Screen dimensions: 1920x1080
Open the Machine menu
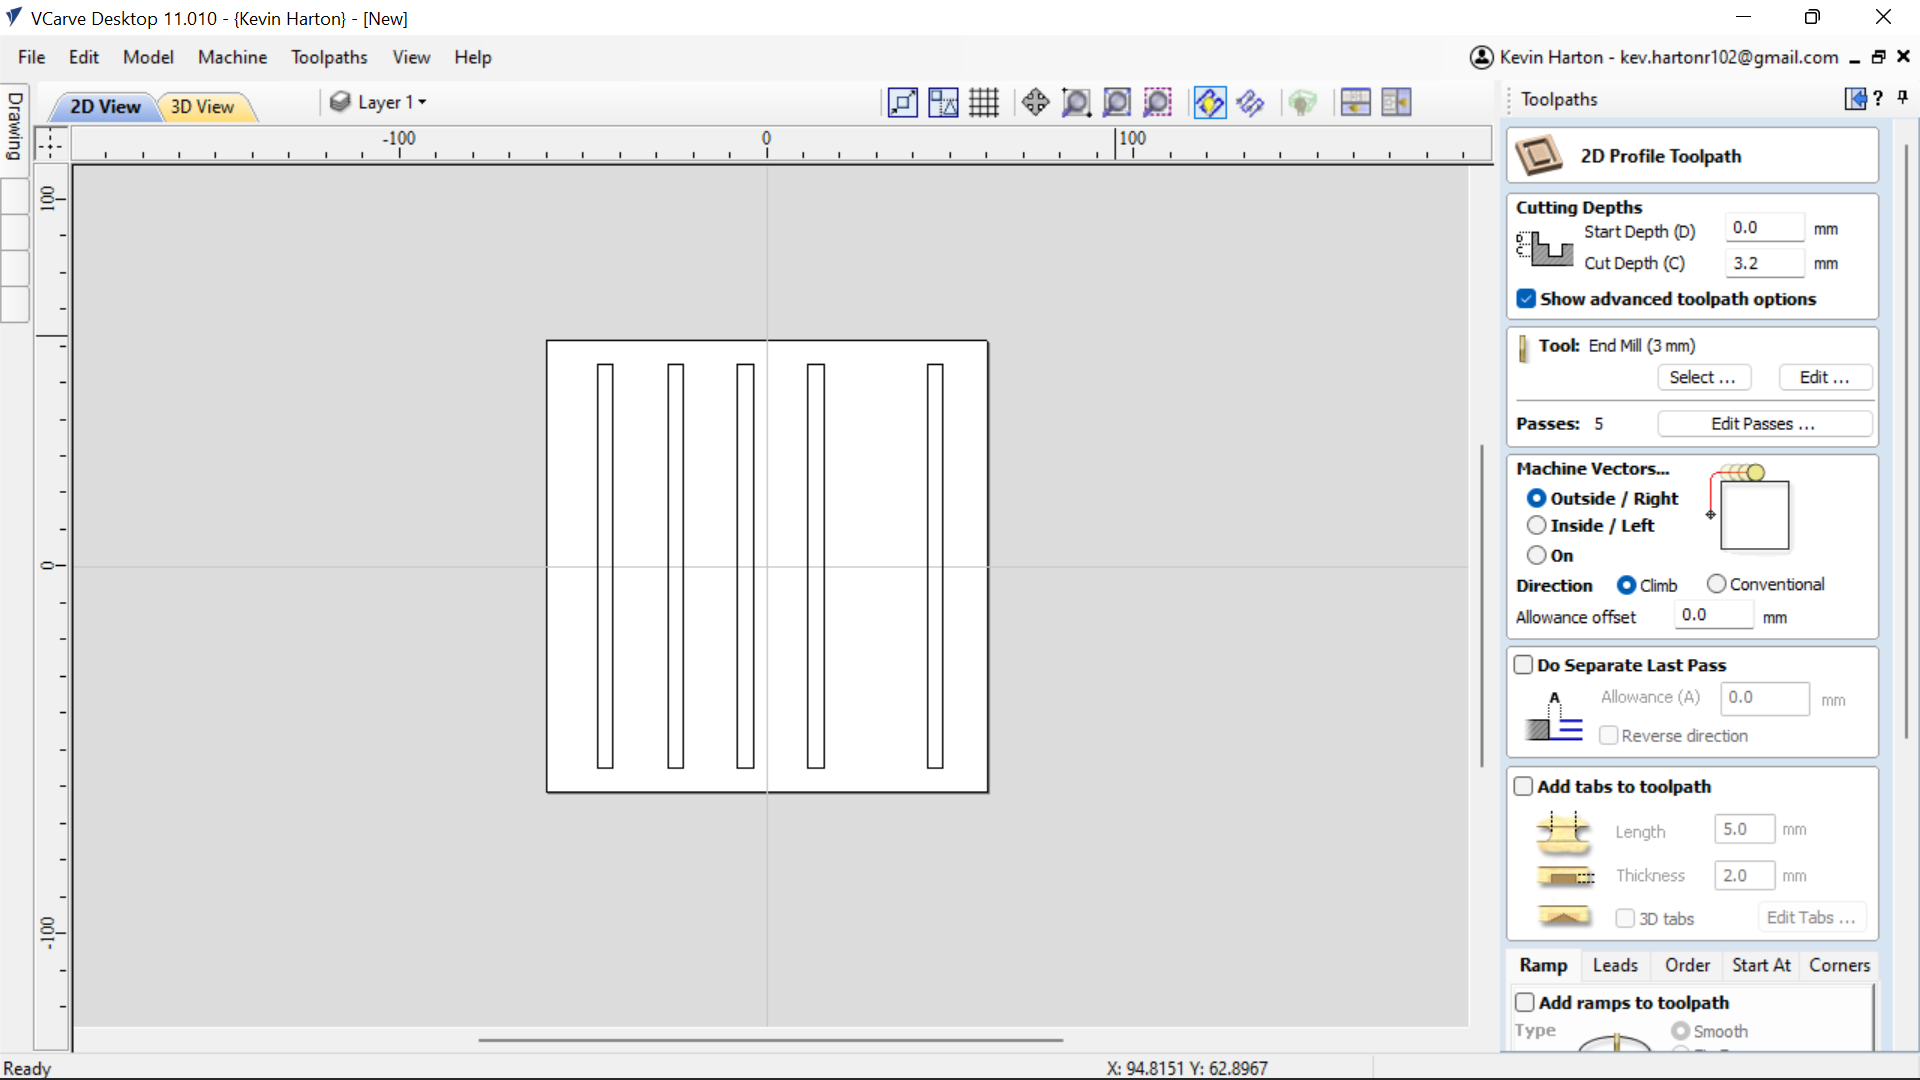[232, 57]
